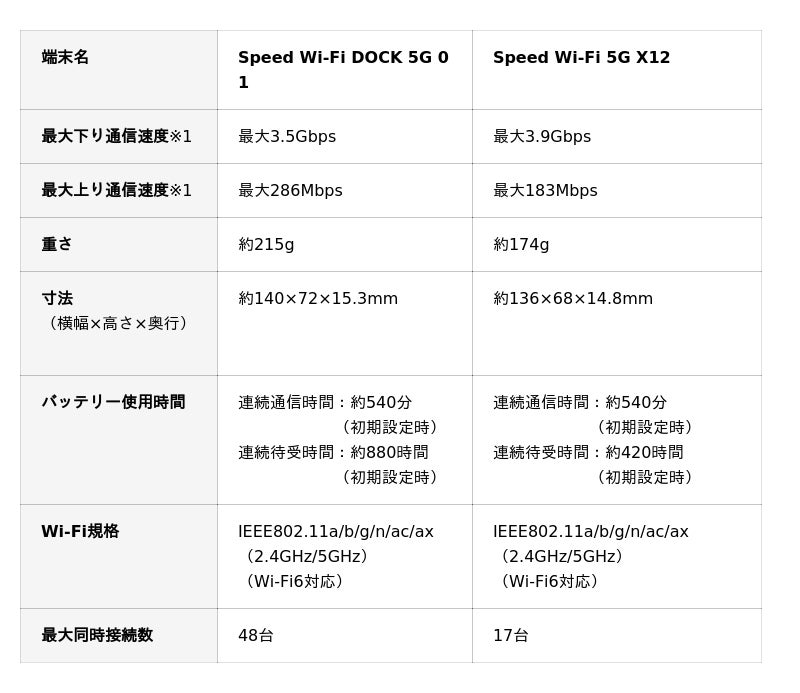Click the バッテリー使用時間 row label
The width and height of the screenshot is (800, 693).
113,402
